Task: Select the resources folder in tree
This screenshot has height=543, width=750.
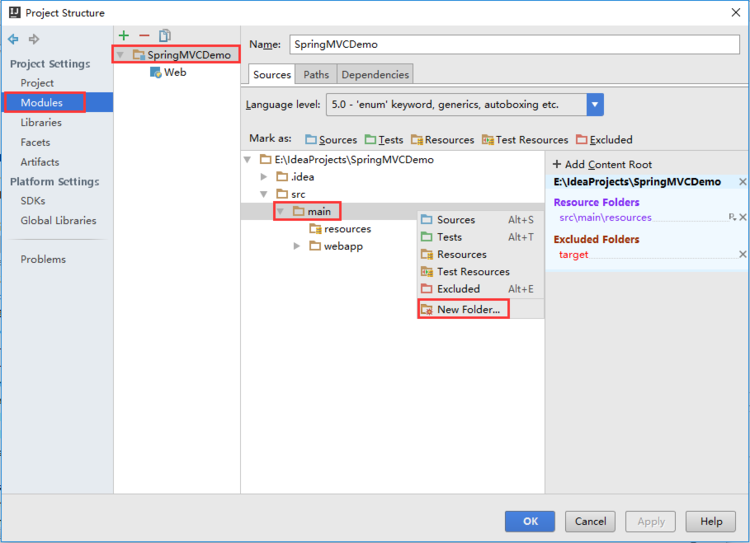Action: 347,229
